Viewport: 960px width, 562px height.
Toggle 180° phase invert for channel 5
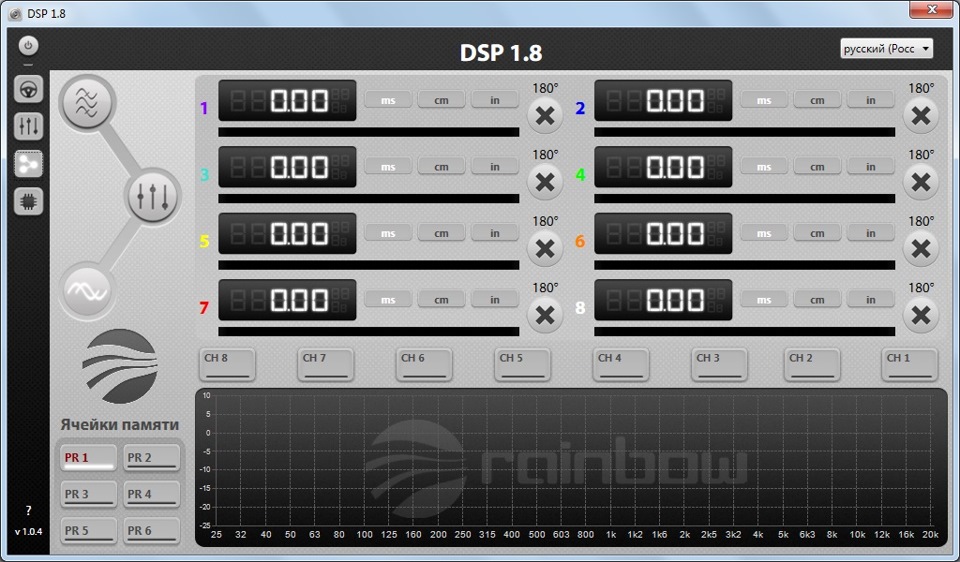click(x=545, y=249)
